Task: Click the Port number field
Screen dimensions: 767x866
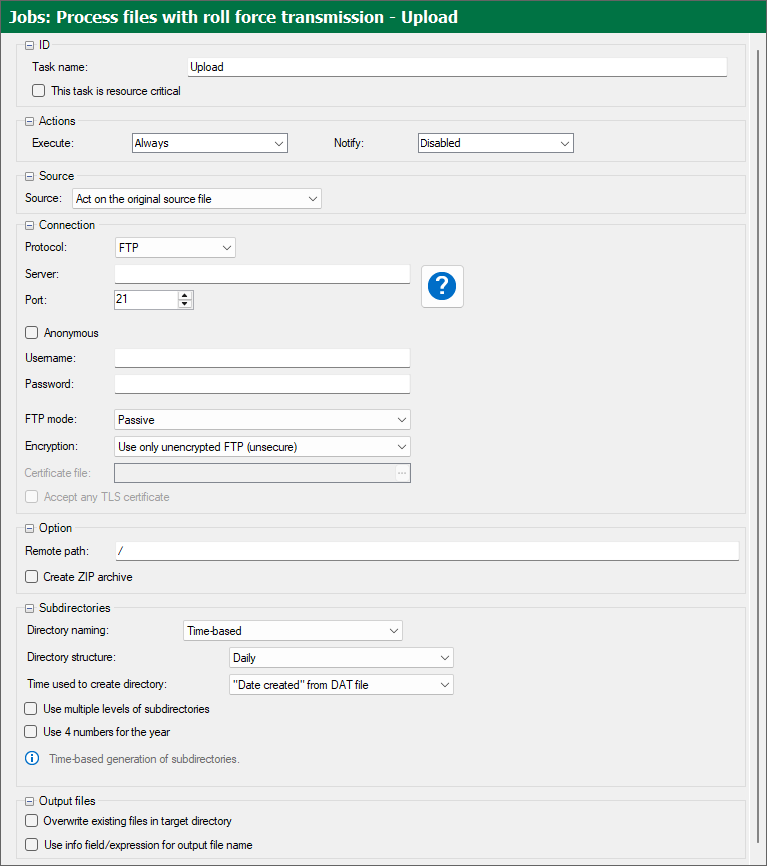Action: click(146, 300)
